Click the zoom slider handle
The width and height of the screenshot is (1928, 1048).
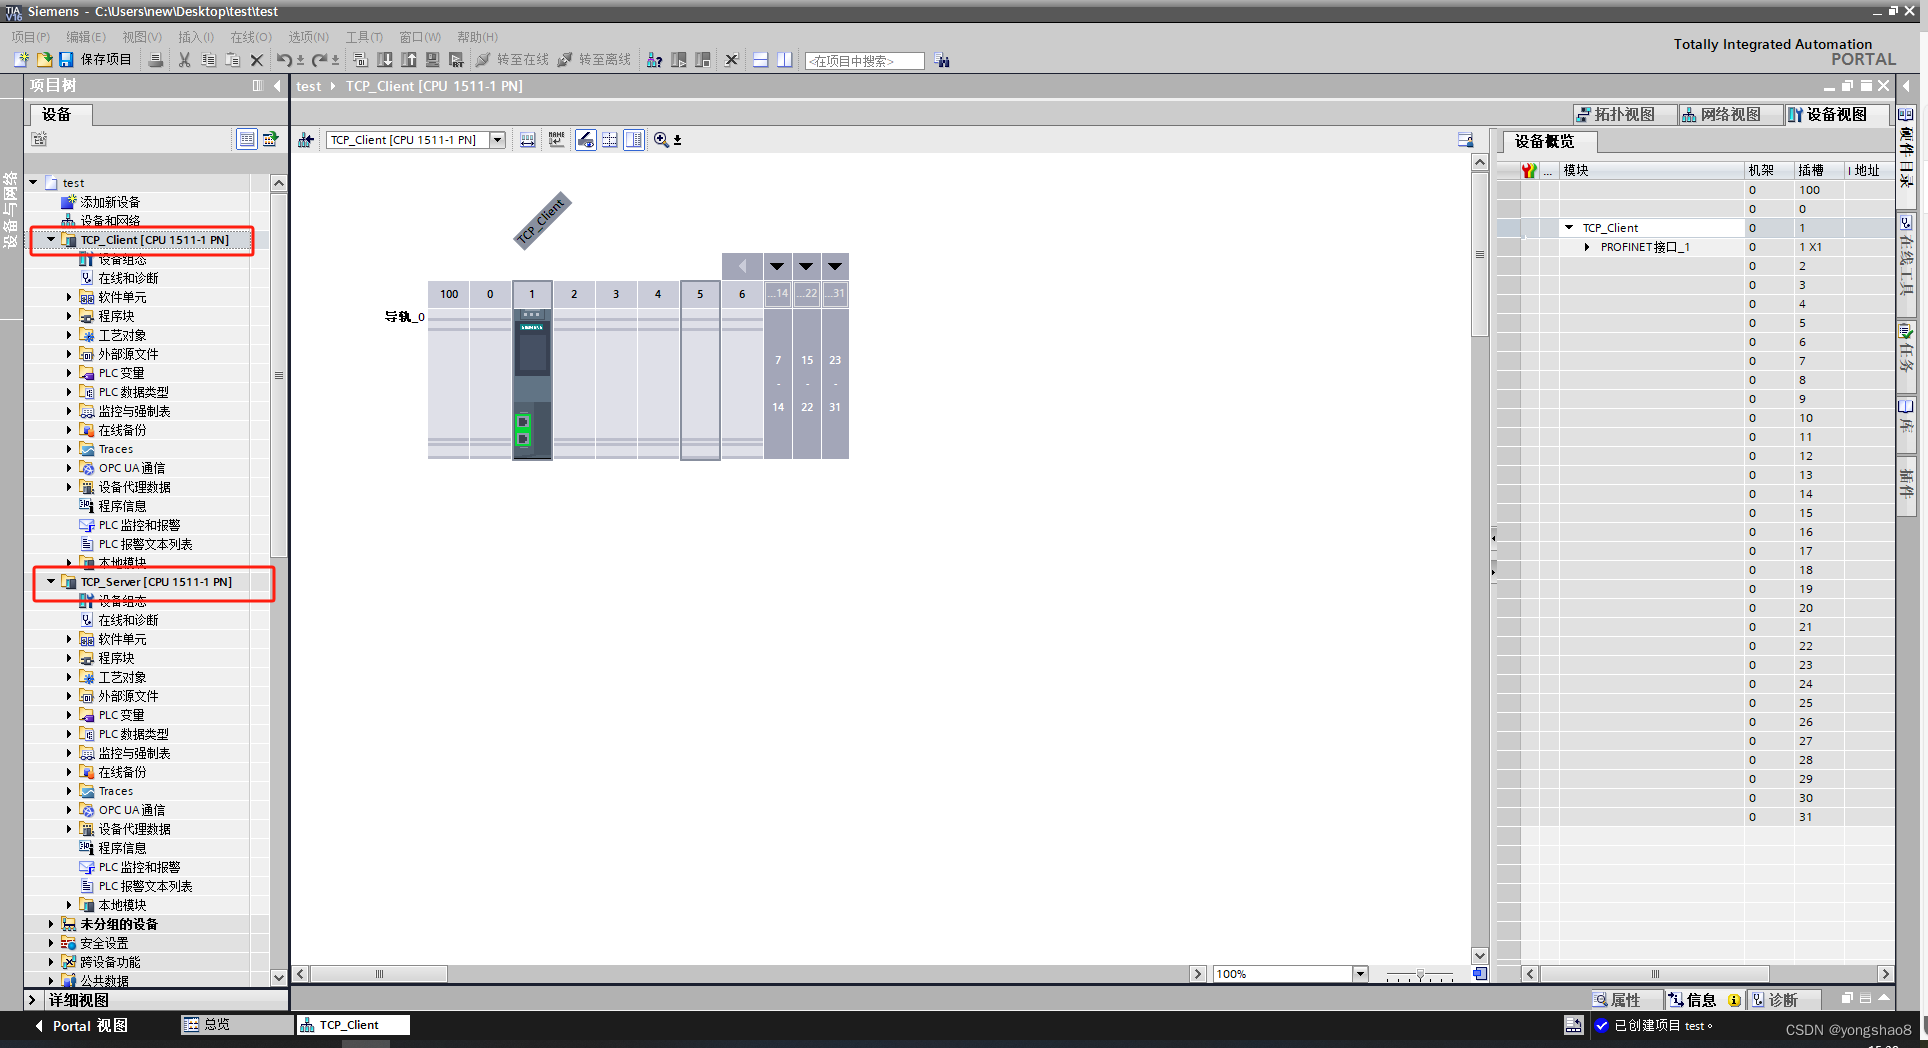[1420, 974]
